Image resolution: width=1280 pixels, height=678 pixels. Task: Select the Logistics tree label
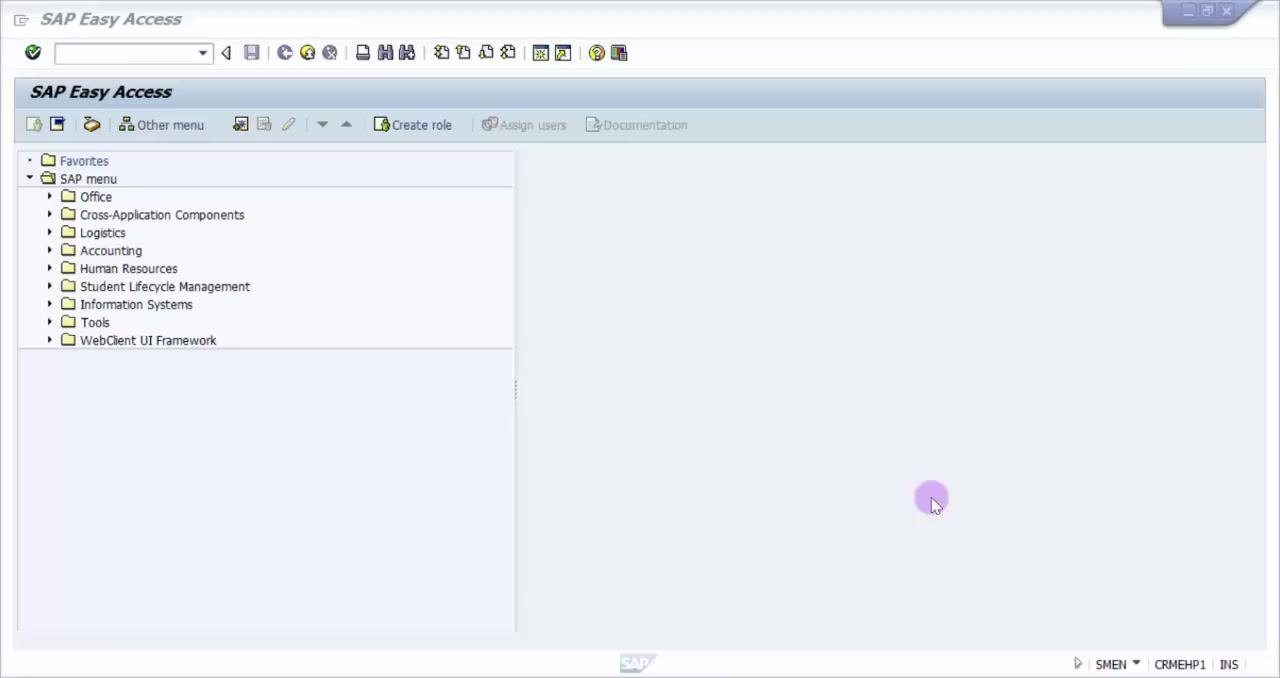click(103, 233)
